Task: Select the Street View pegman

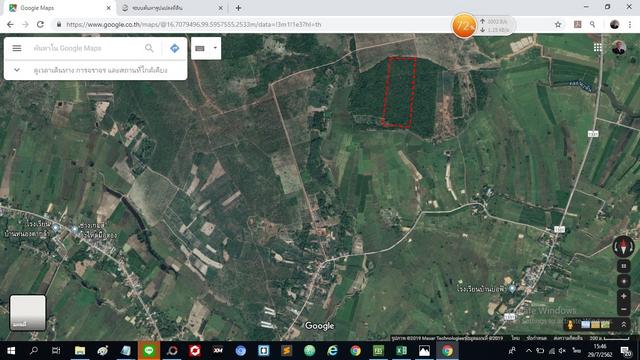Action: click(x=571, y=324)
